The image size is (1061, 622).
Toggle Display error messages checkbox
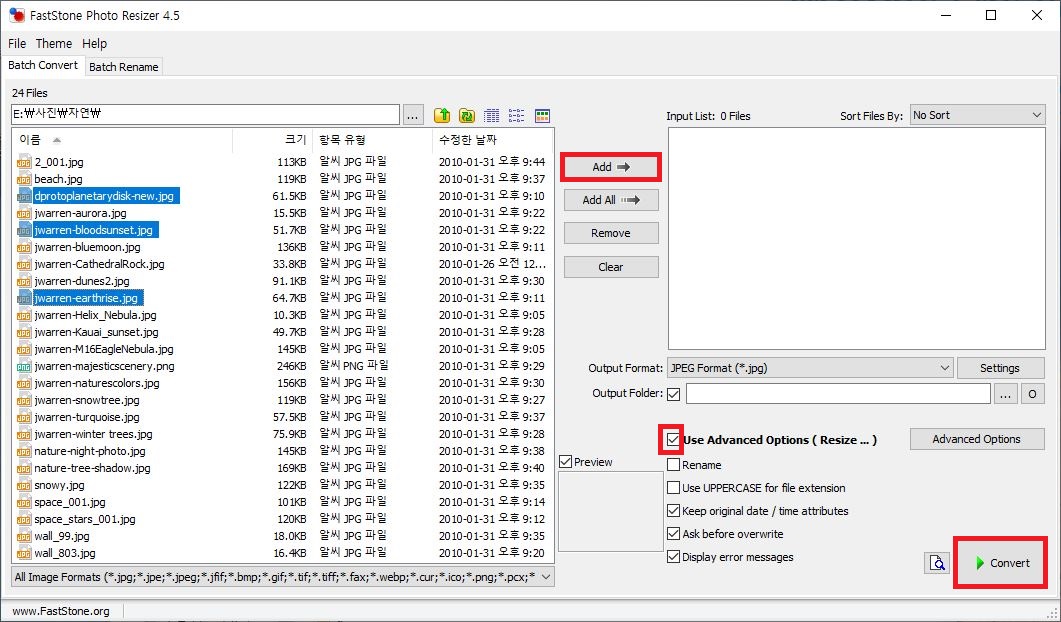coord(673,557)
